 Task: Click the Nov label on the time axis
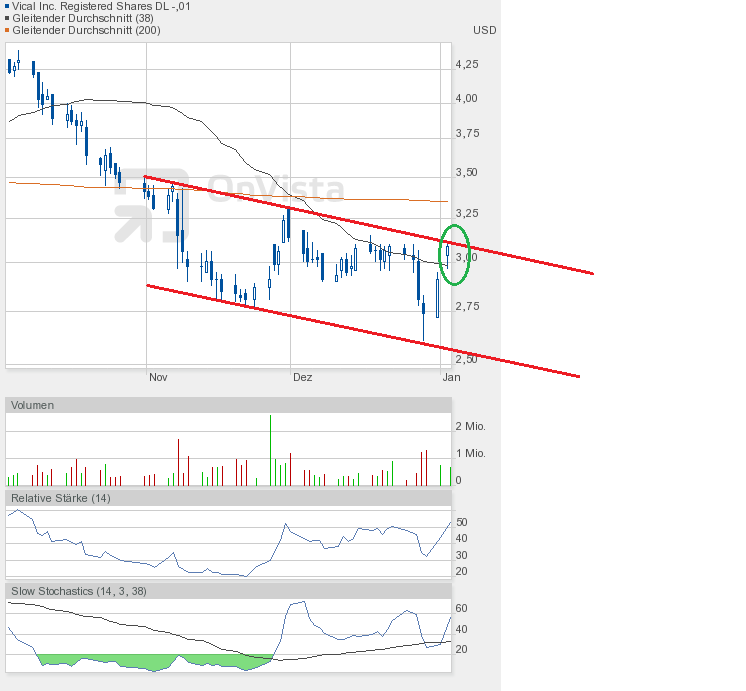click(x=157, y=377)
